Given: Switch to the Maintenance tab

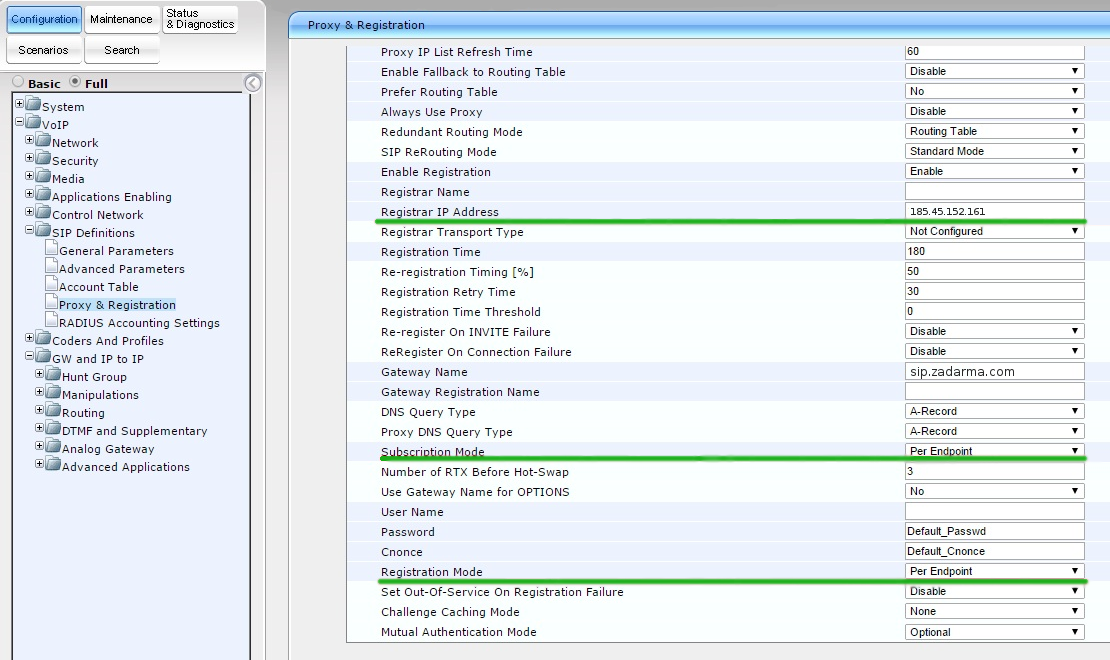Looking at the screenshot, I should click(x=121, y=19).
